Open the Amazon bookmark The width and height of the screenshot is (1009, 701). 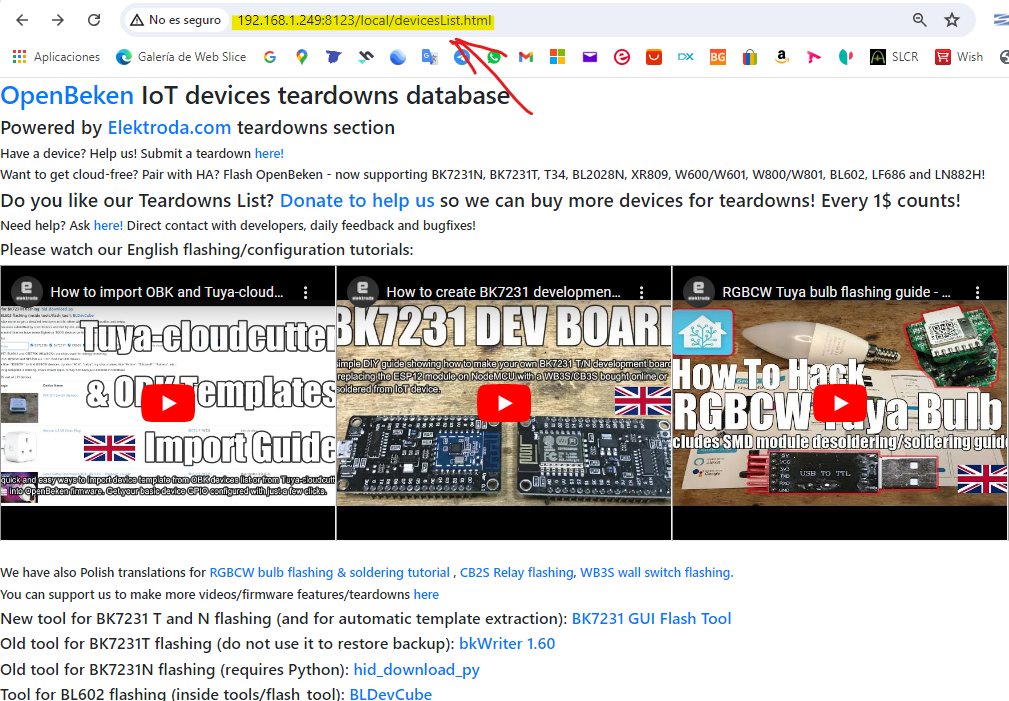[781, 57]
